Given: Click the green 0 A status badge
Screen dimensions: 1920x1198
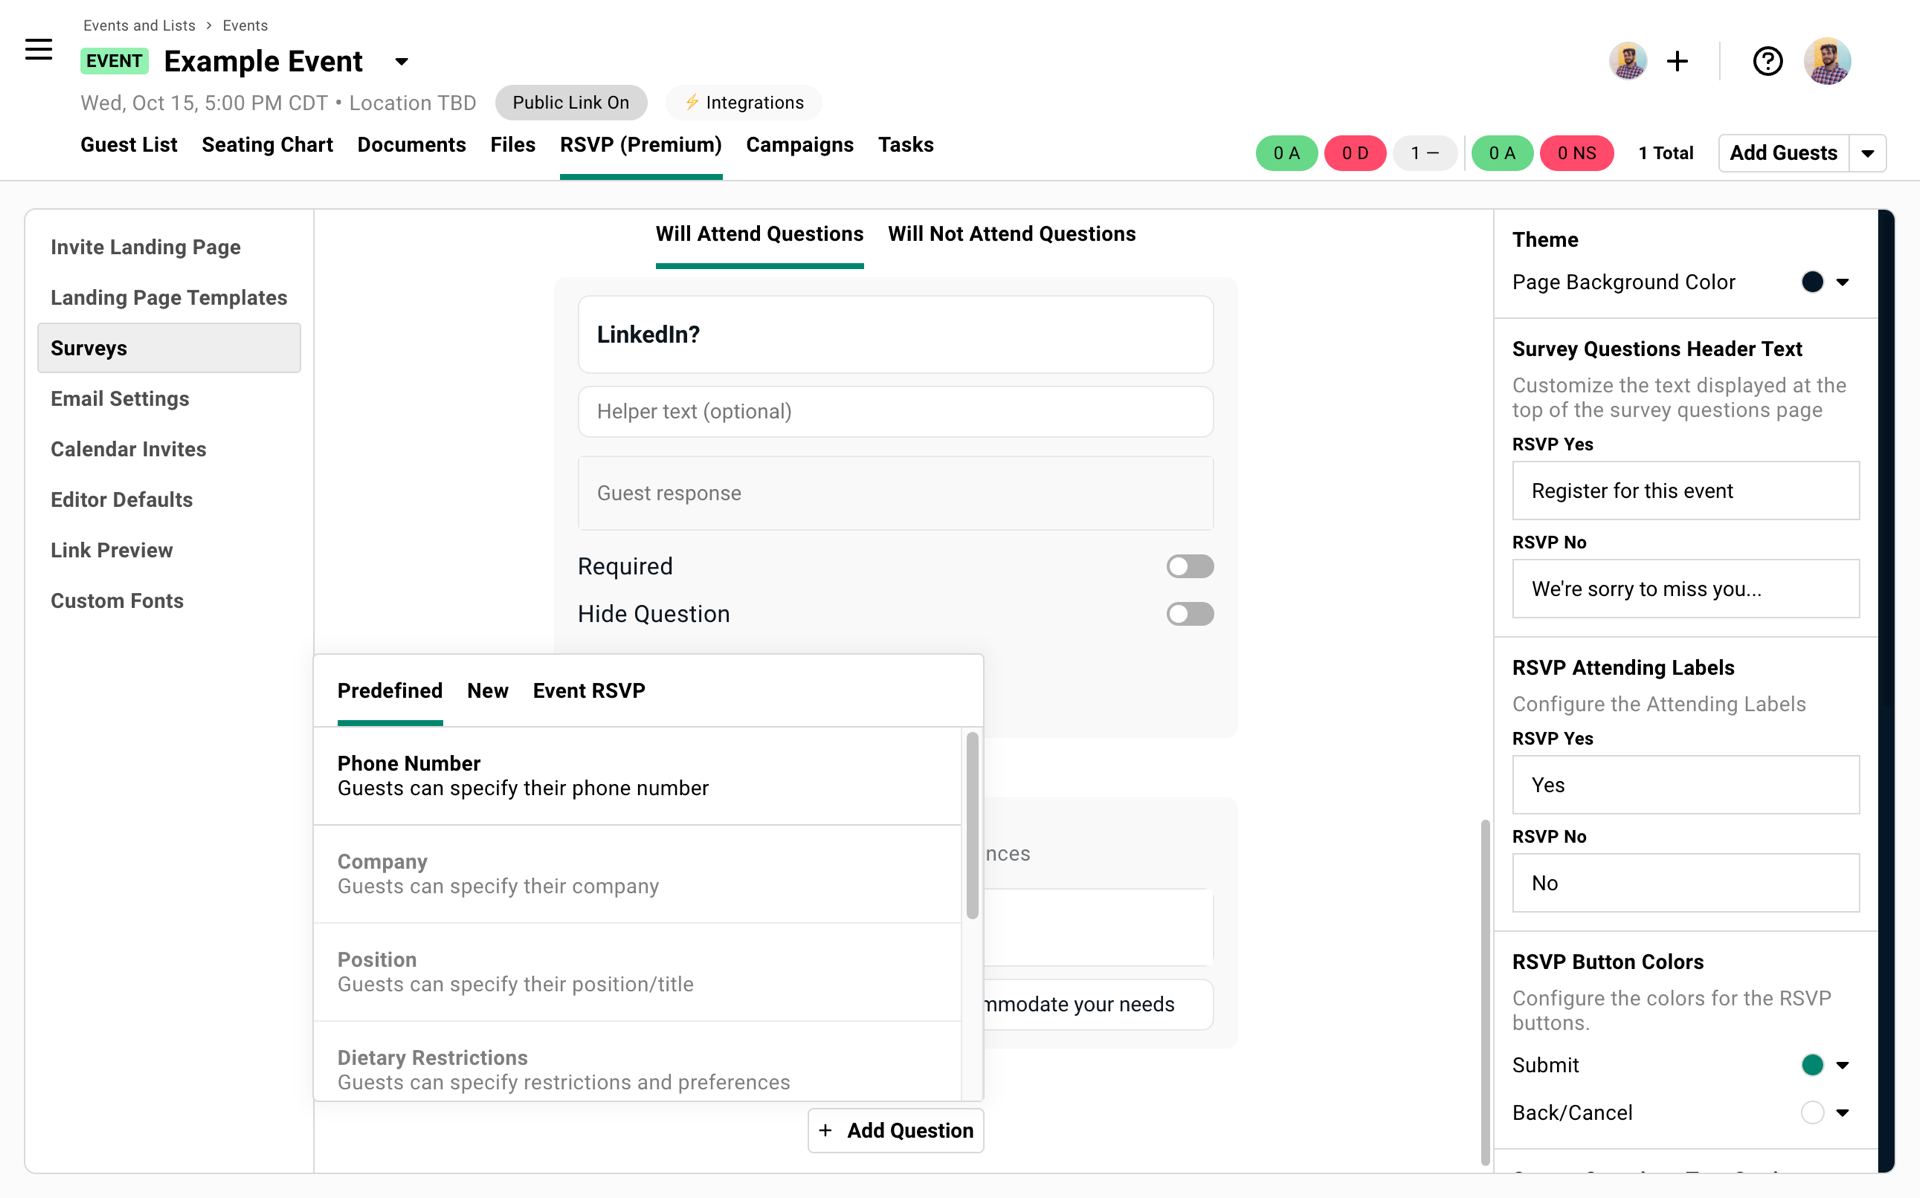Looking at the screenshot, I should pos(1286,153).
